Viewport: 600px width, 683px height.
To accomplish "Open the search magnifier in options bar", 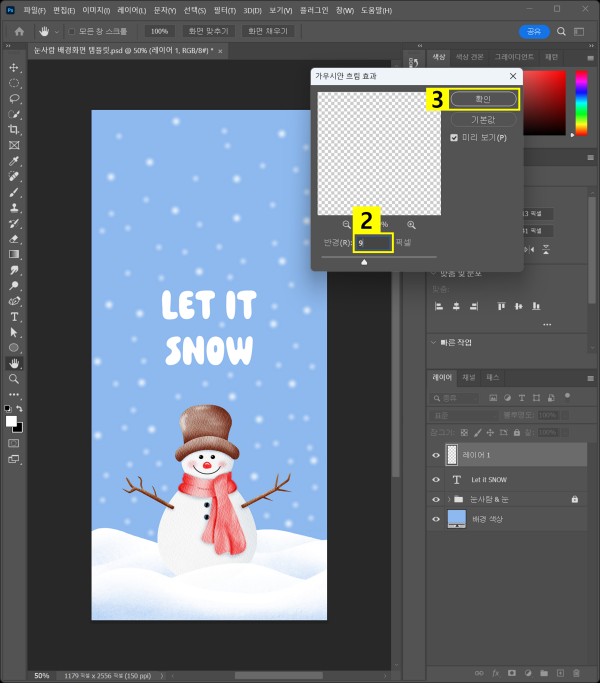I will pos(561,31).
